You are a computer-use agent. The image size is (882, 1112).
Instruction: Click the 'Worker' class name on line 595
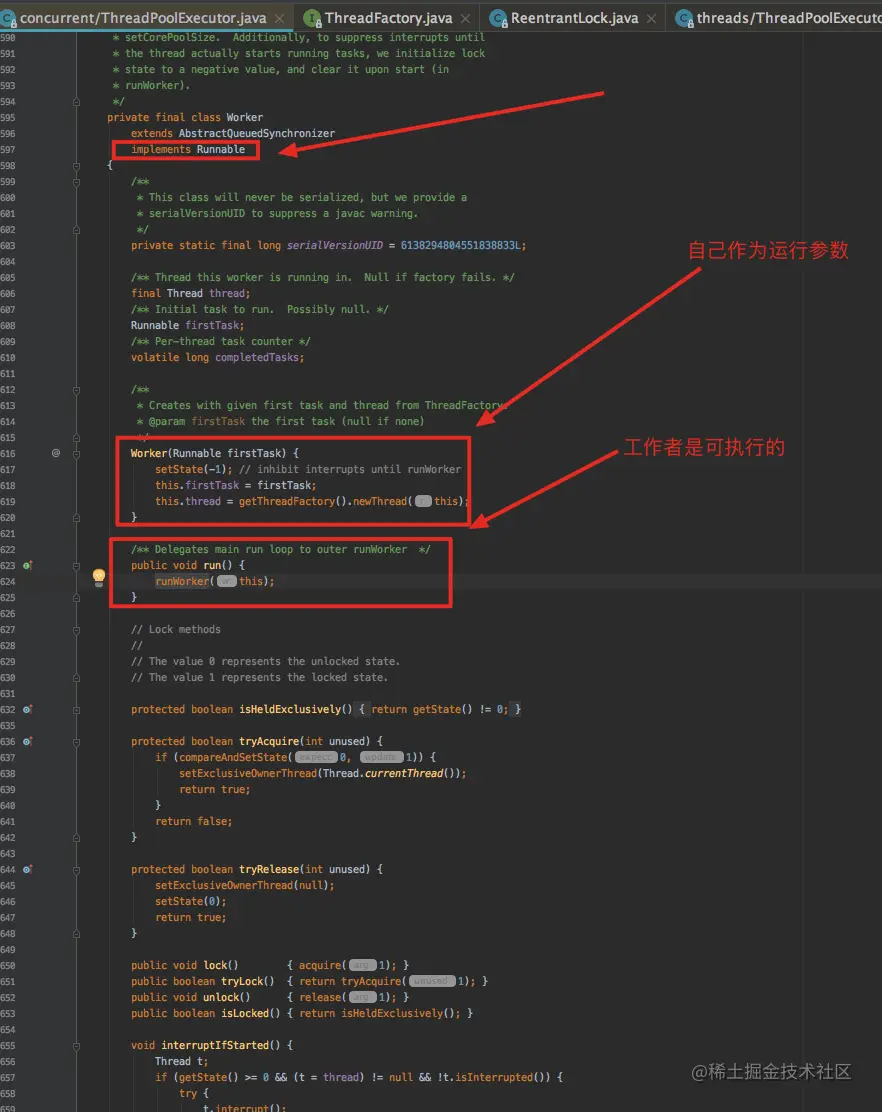click(245, 117)
